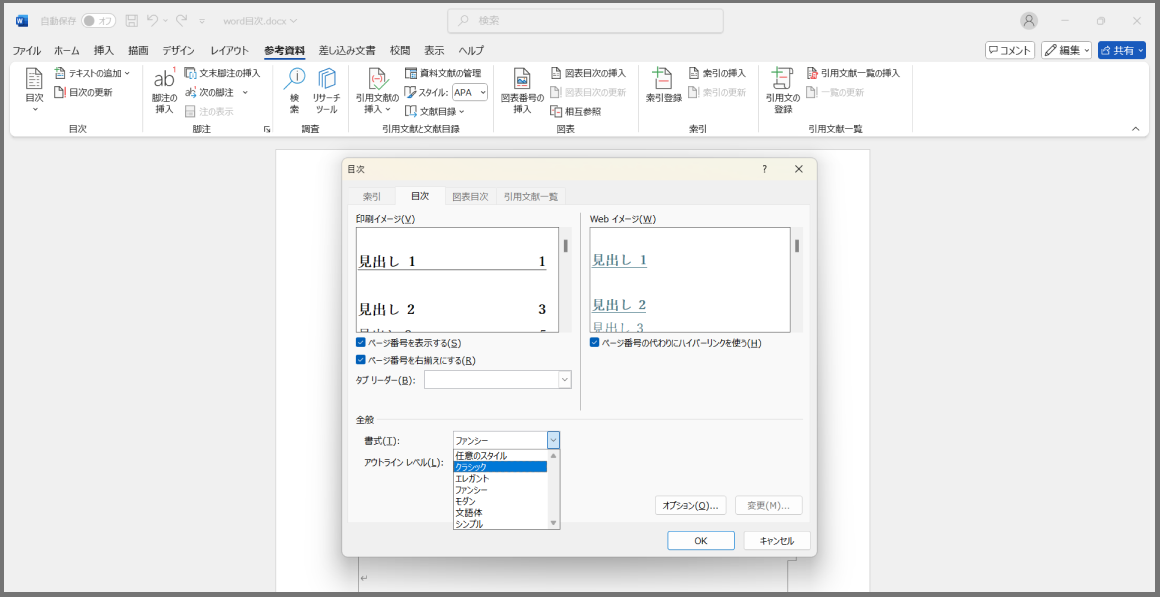Click the 書式 combo box arrow

[553, 440]
